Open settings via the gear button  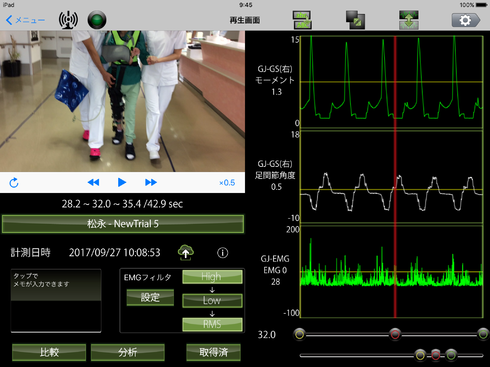(x=466, y=20)
